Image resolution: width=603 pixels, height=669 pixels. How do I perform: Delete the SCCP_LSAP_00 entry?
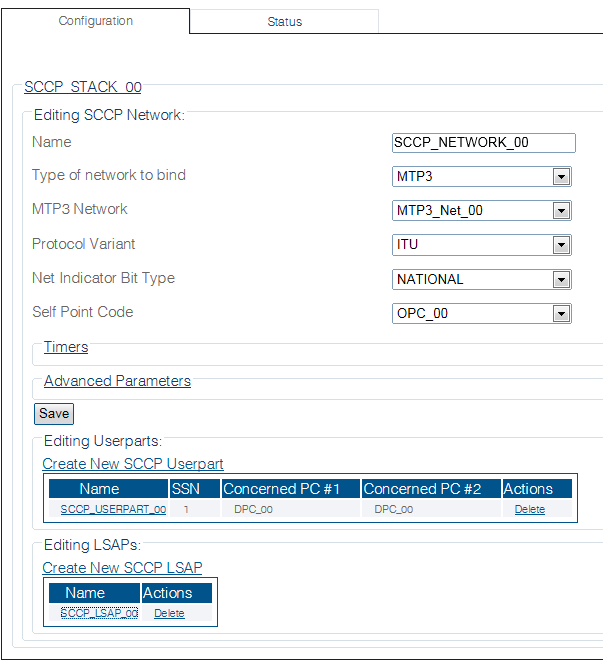169,613
